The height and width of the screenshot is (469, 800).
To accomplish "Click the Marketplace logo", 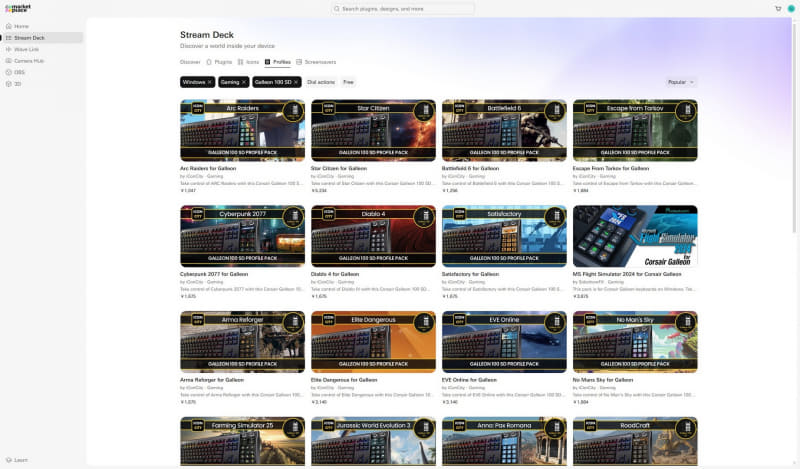I will [x=18, y=8].
